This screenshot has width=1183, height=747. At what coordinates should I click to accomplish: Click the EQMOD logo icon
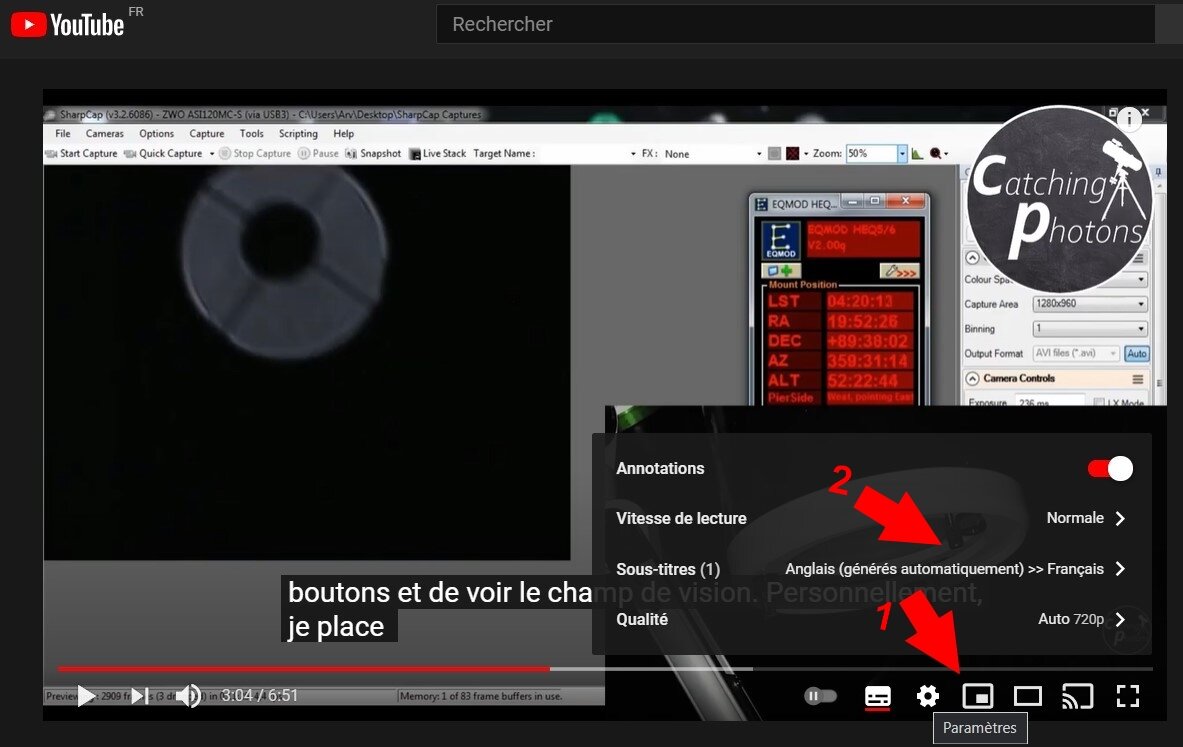[x=781, y=241]
